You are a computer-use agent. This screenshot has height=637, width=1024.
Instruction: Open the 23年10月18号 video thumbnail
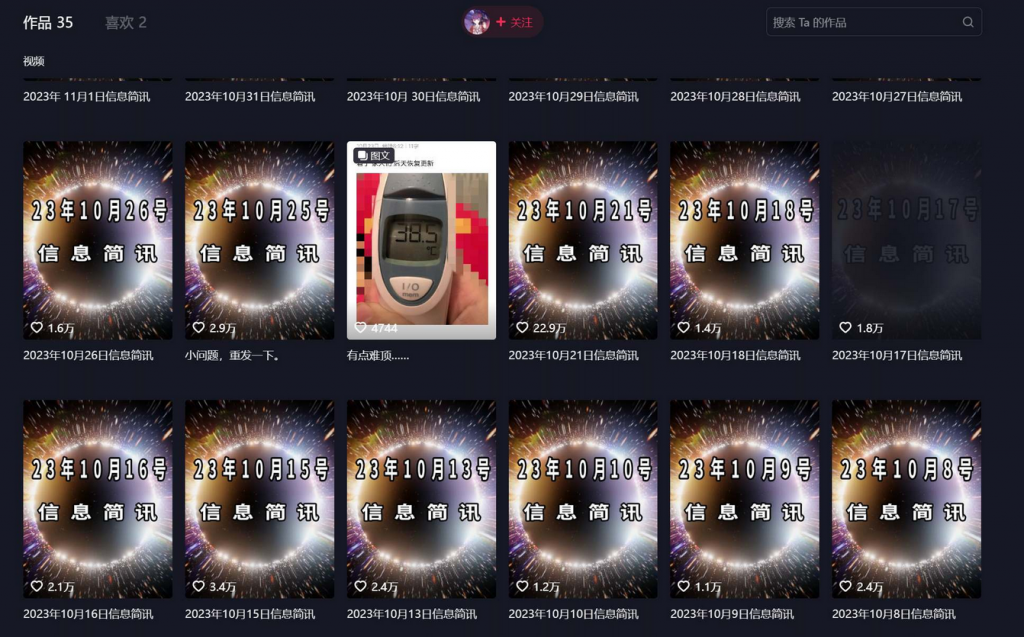coord(744,240)
